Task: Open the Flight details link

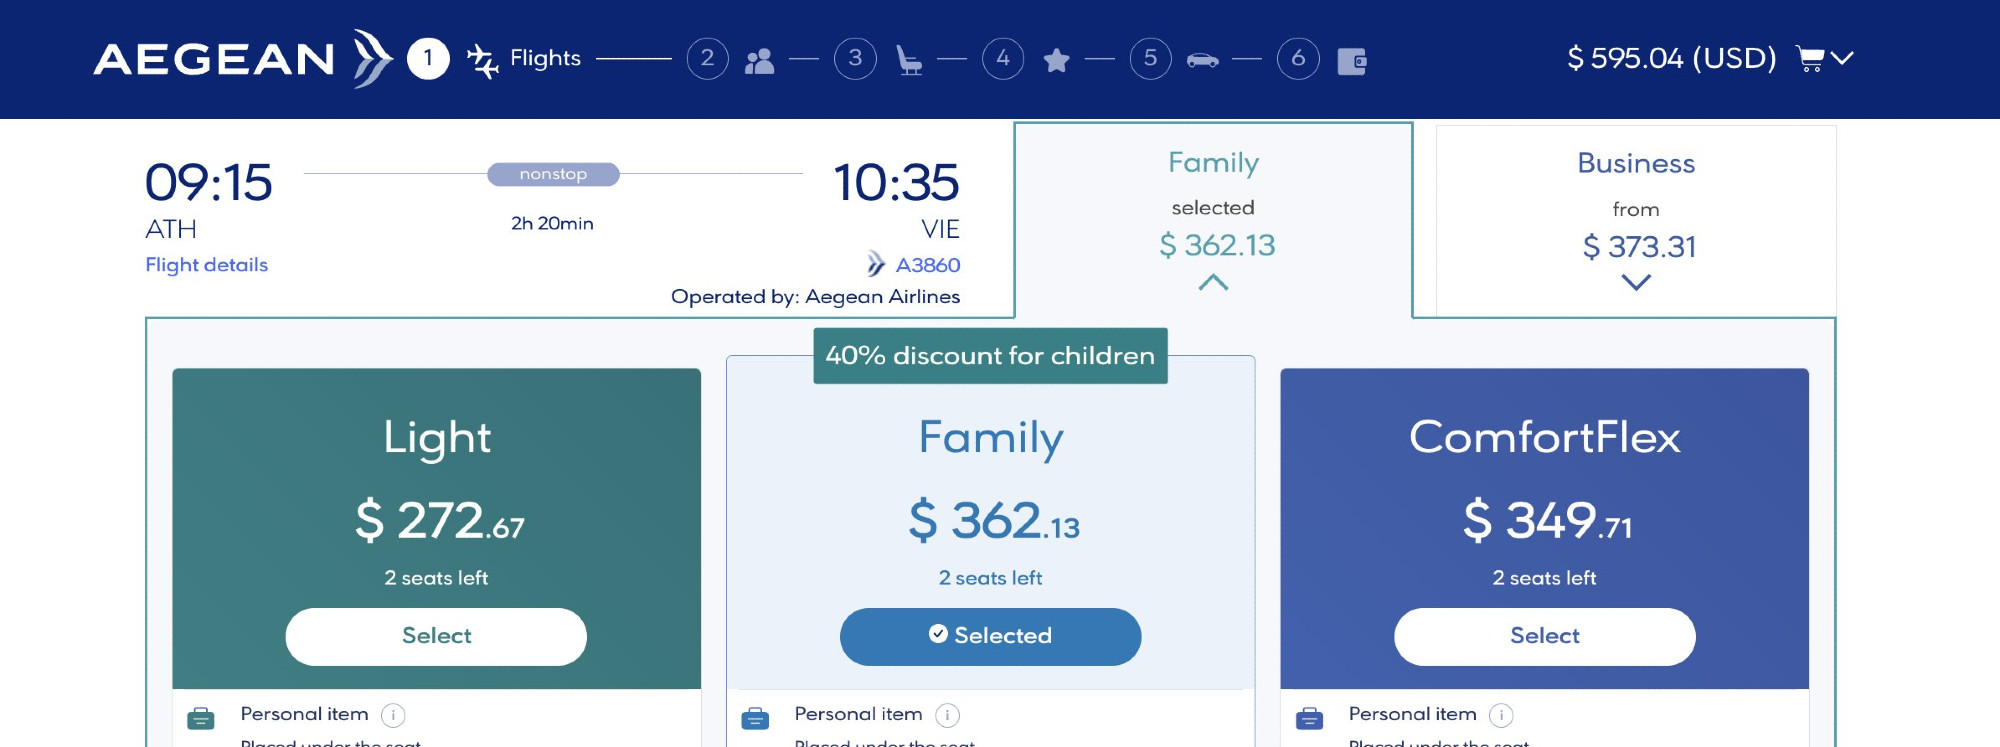Action: [206, 265]
